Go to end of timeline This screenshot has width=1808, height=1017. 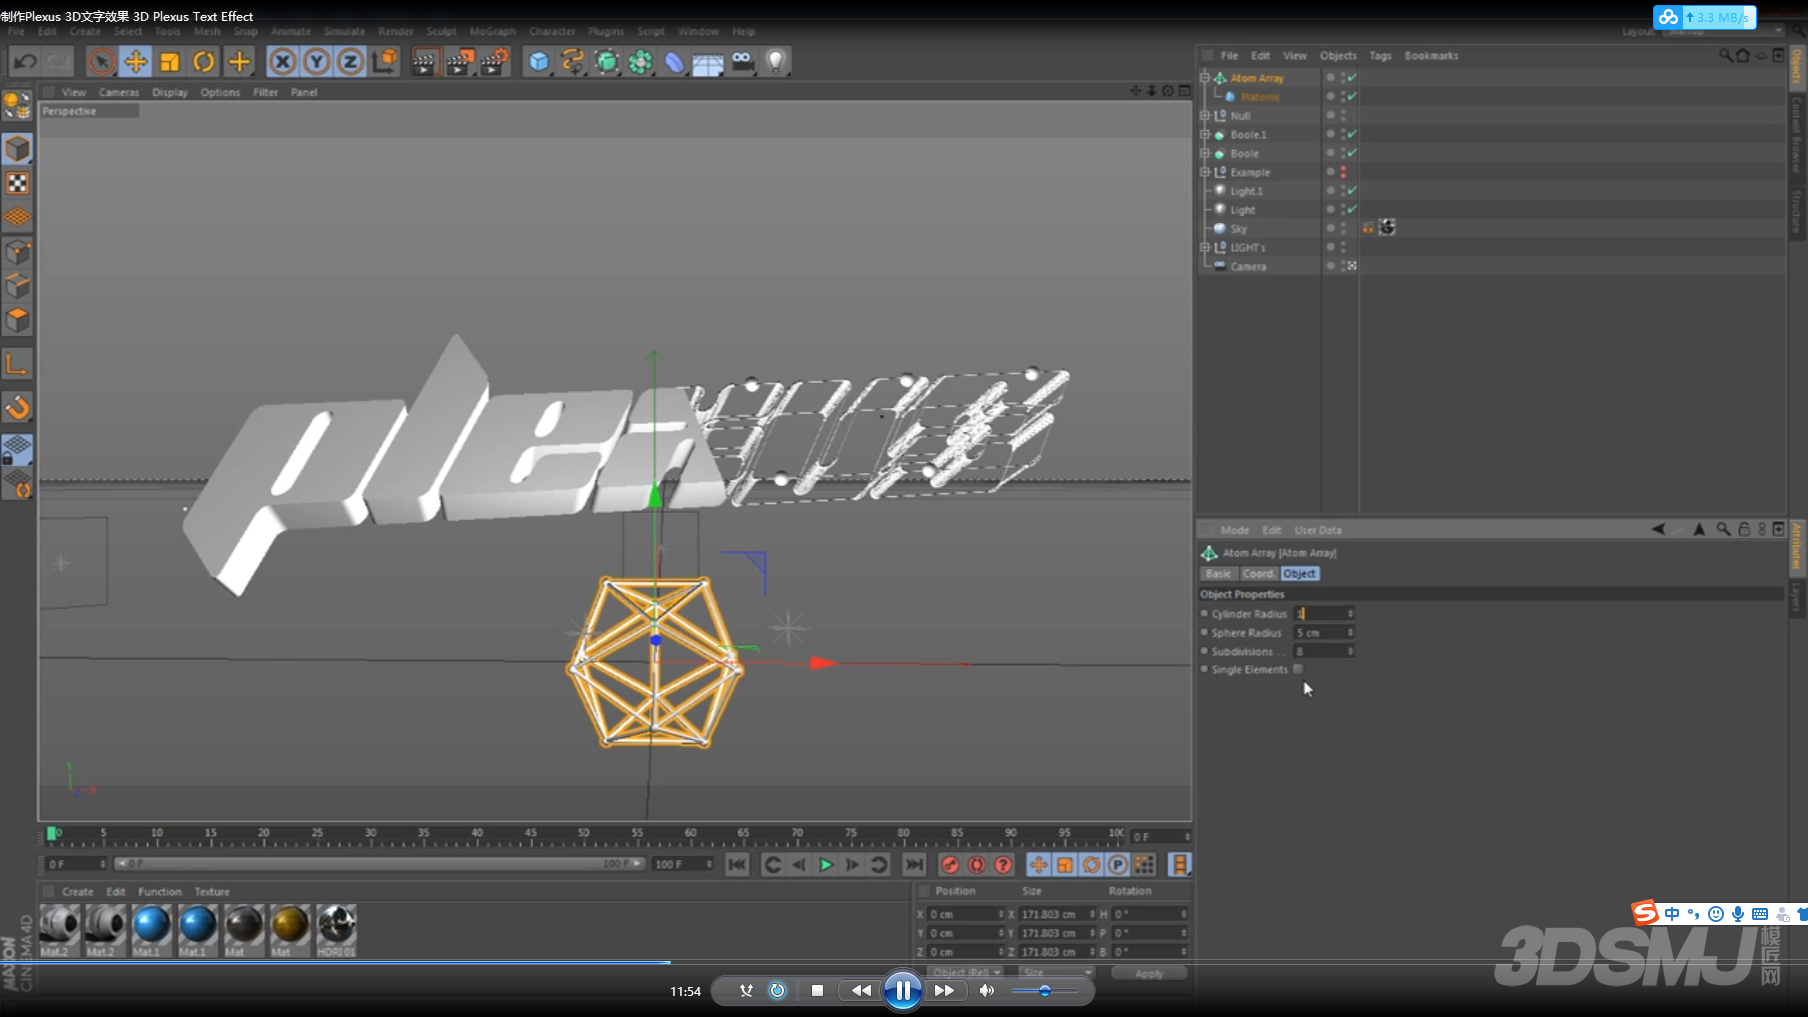[x=914, y=865]
